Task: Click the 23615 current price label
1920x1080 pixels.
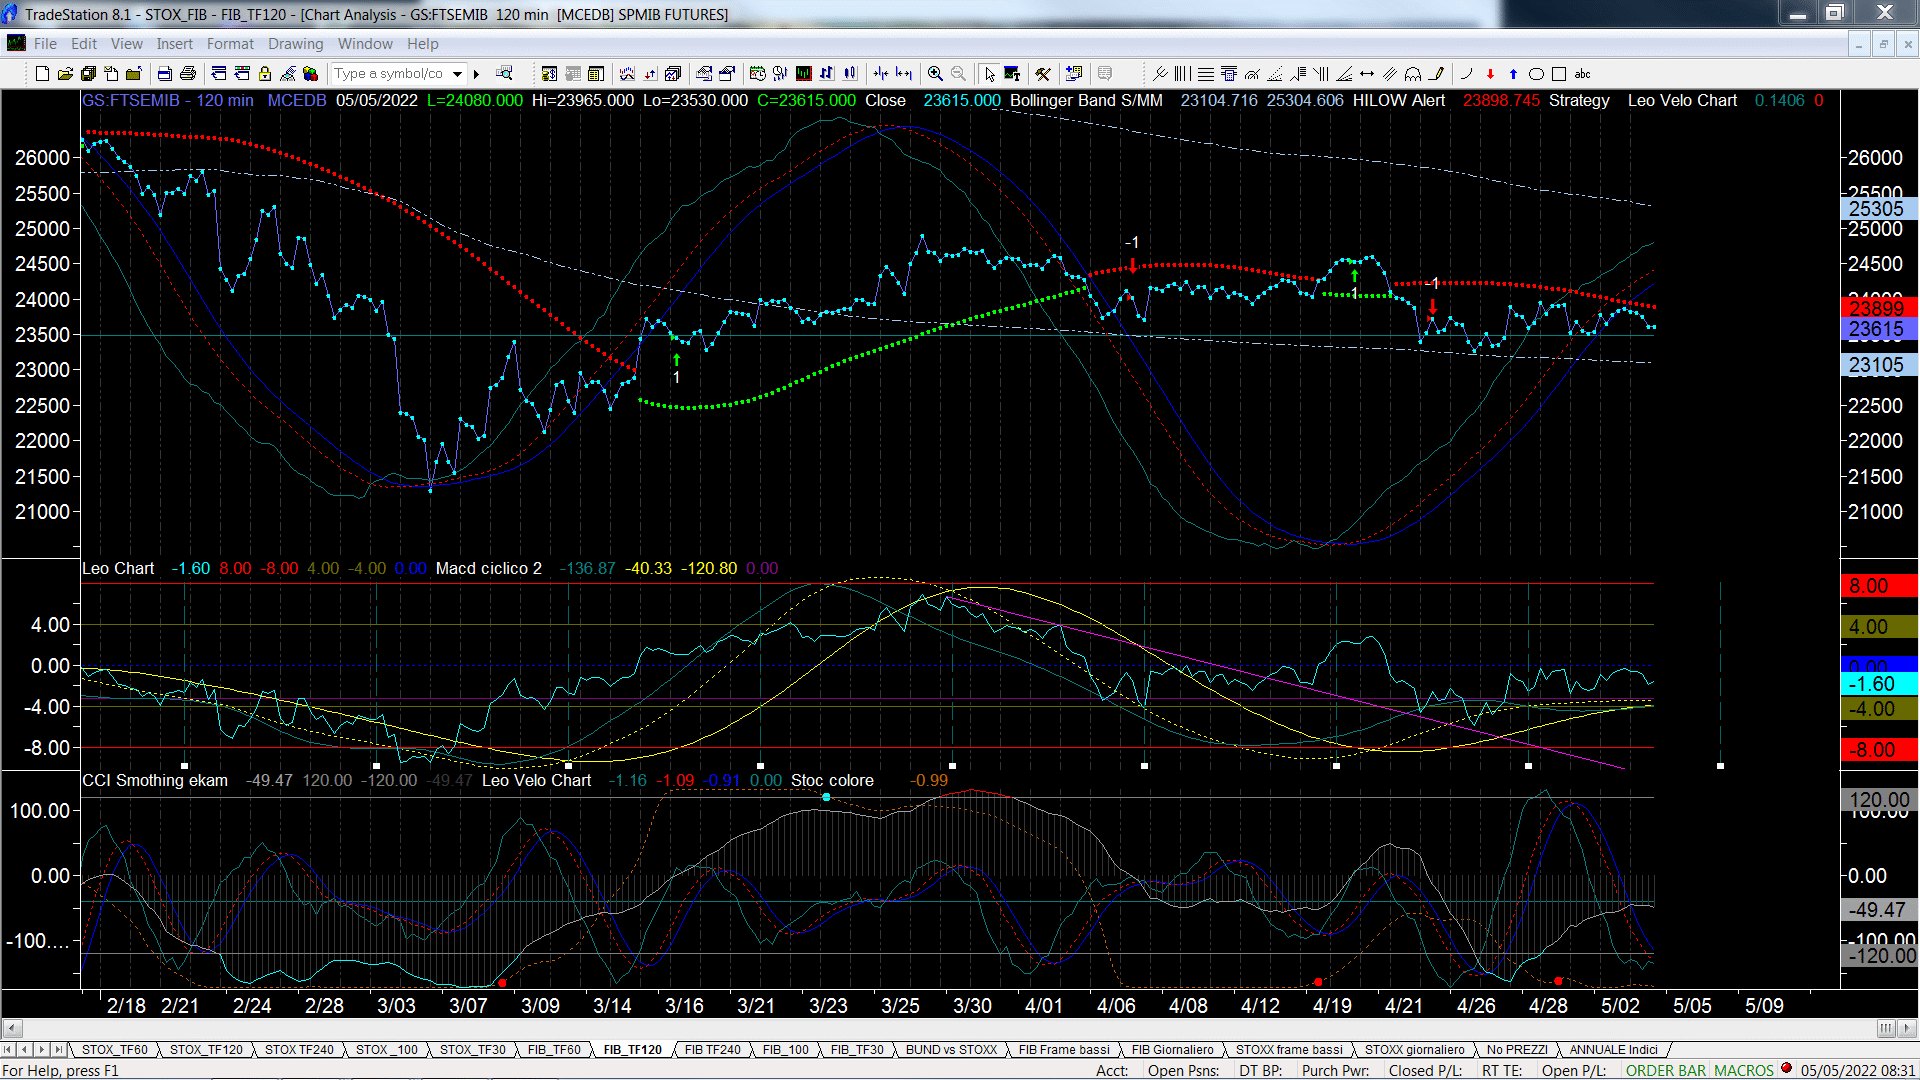Action: 1877,330
